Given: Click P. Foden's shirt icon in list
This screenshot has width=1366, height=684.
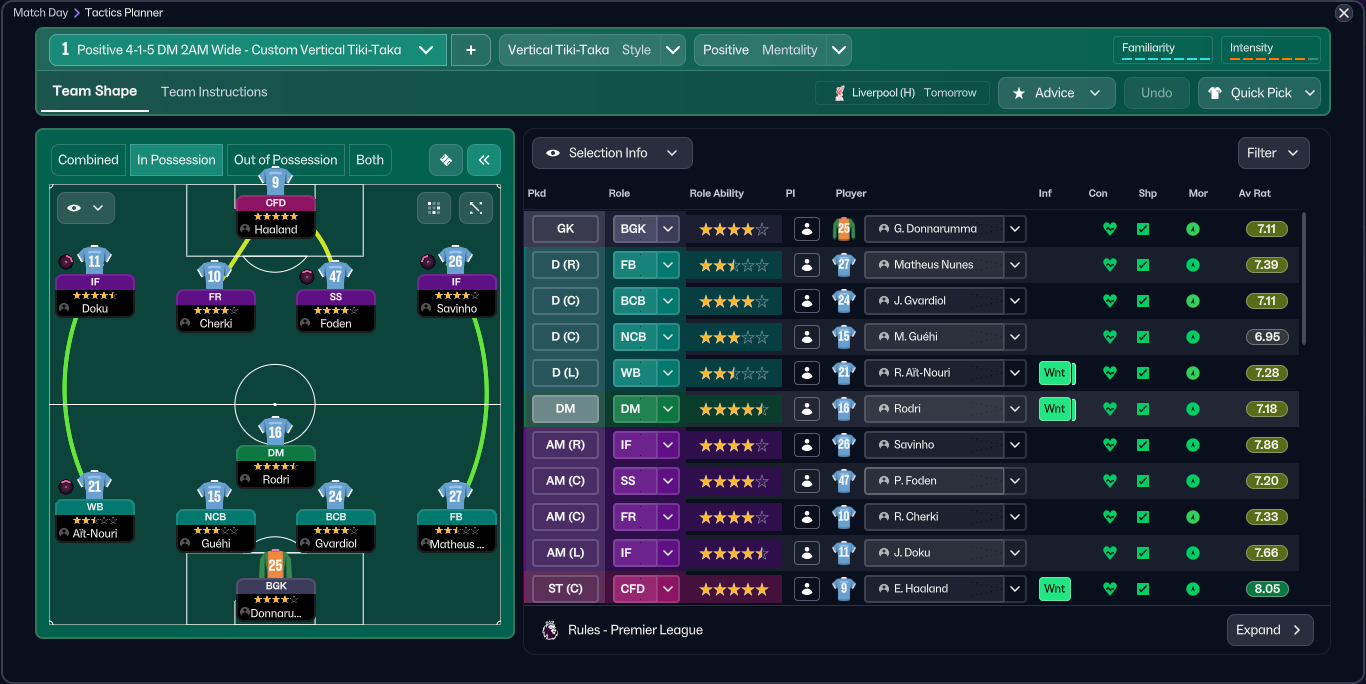Looking at the screenshot, I should pos(843,481).
